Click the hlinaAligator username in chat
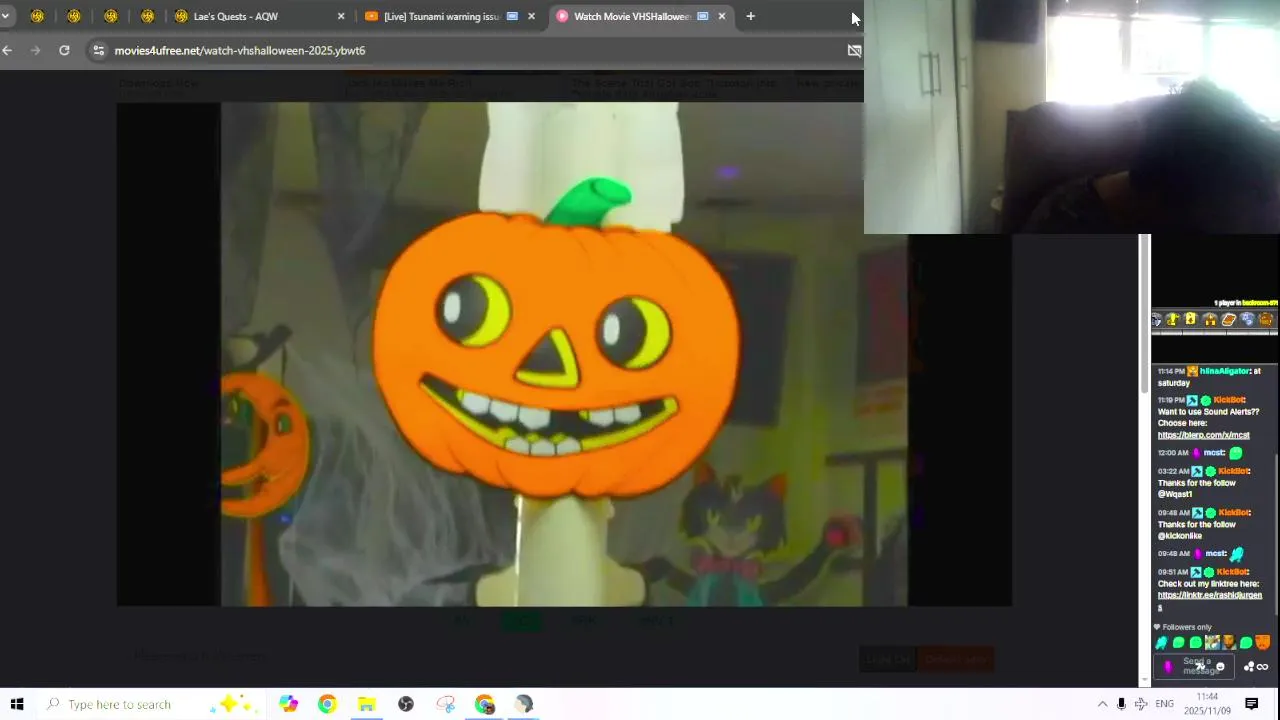Screen dimensions: 1280x720 [1225, 371]
